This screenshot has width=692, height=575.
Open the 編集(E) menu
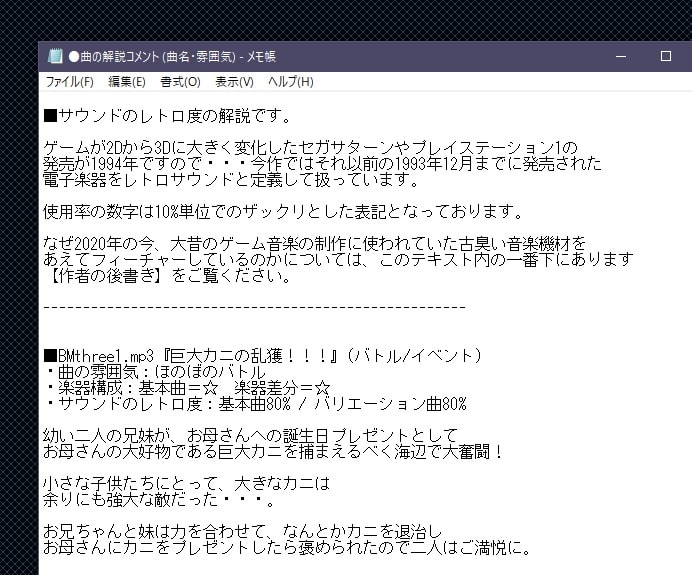(x=127, y=82)
